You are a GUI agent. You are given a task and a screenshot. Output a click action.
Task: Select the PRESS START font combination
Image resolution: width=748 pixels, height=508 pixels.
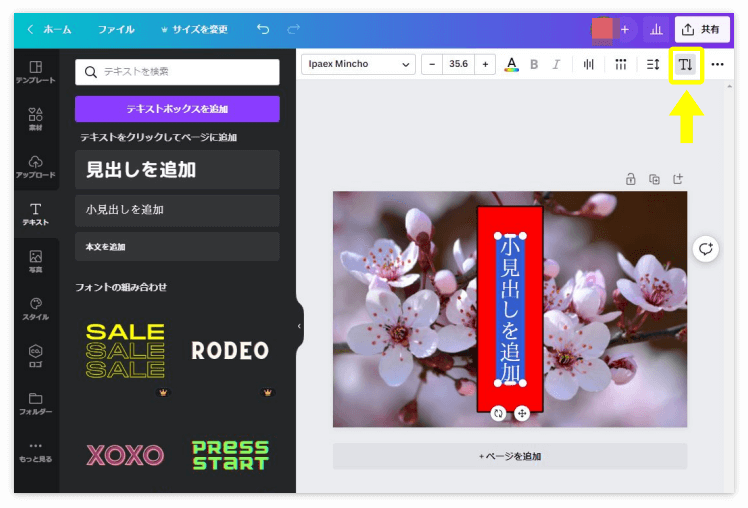pos(230,455)
